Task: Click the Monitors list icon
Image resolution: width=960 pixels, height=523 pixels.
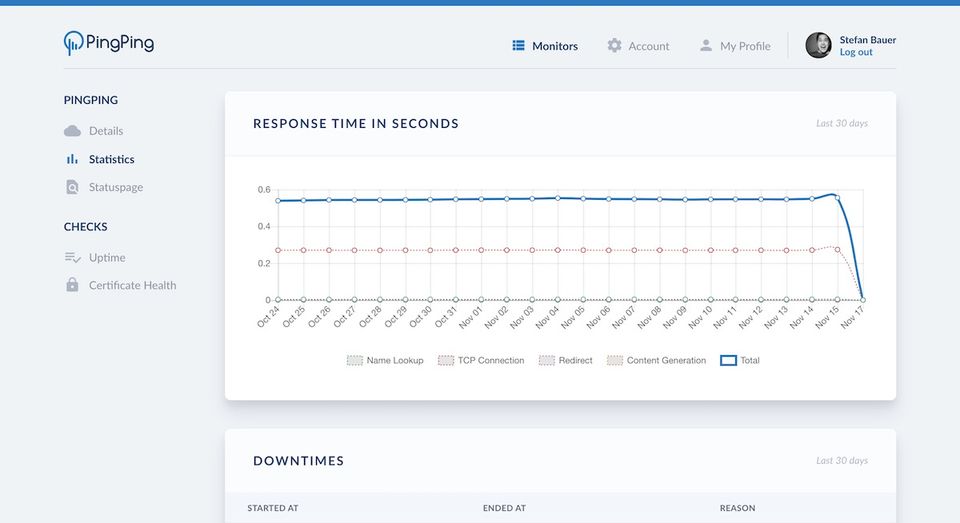Action: pos(518,46)
